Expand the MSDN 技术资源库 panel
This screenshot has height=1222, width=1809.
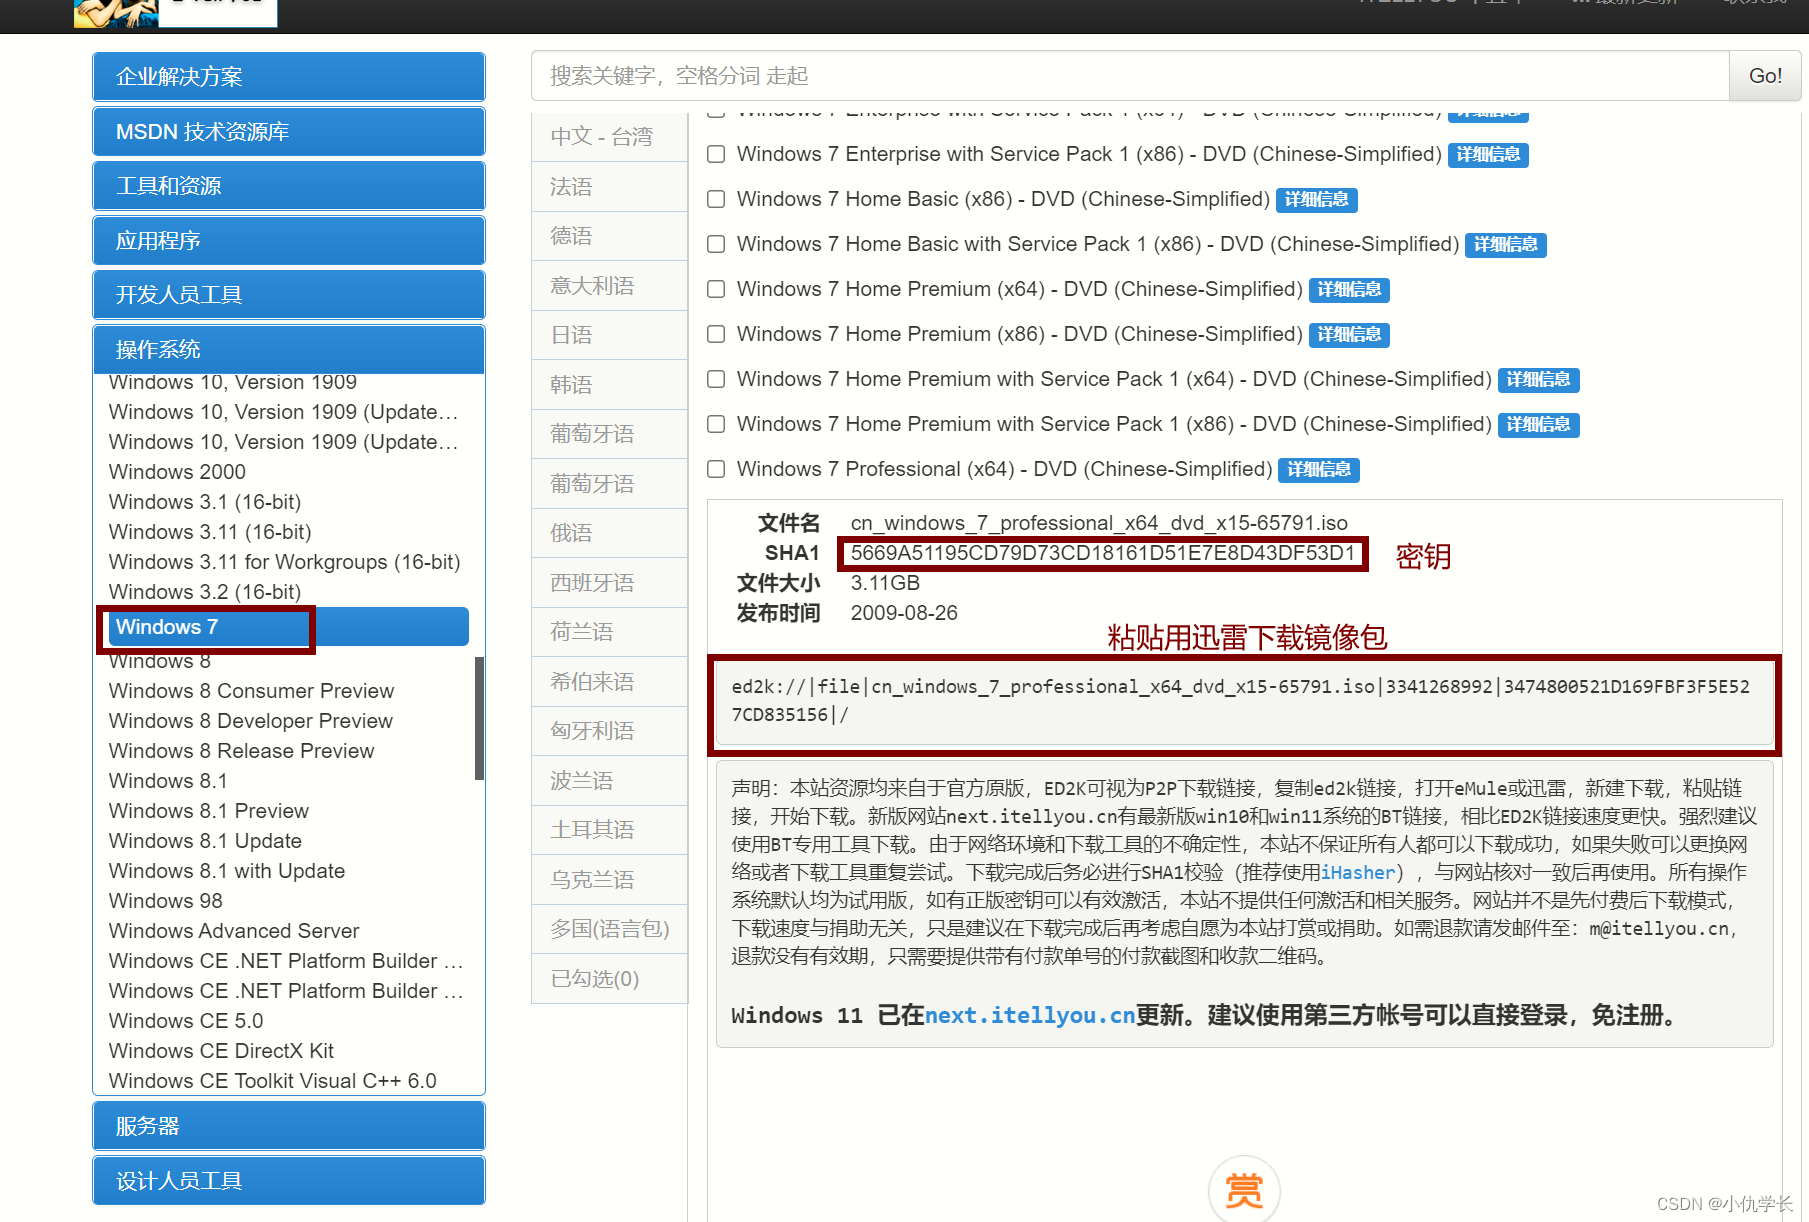tap(289, 131)
